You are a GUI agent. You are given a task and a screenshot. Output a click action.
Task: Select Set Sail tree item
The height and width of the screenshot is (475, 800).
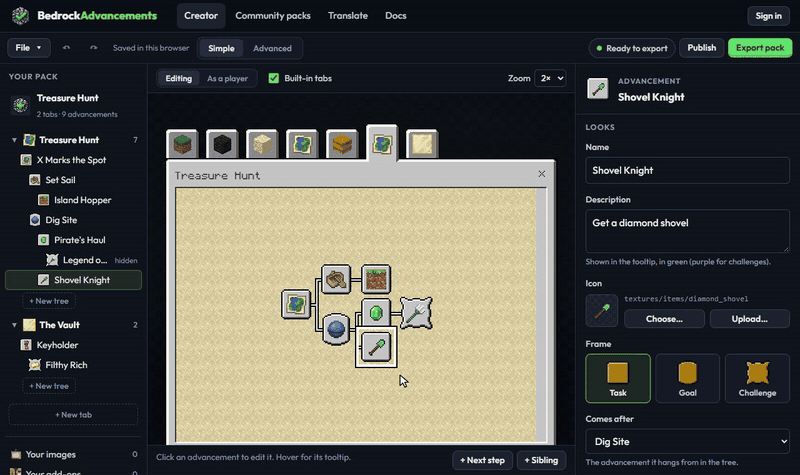pyautogui.click(x=73, y=180)
